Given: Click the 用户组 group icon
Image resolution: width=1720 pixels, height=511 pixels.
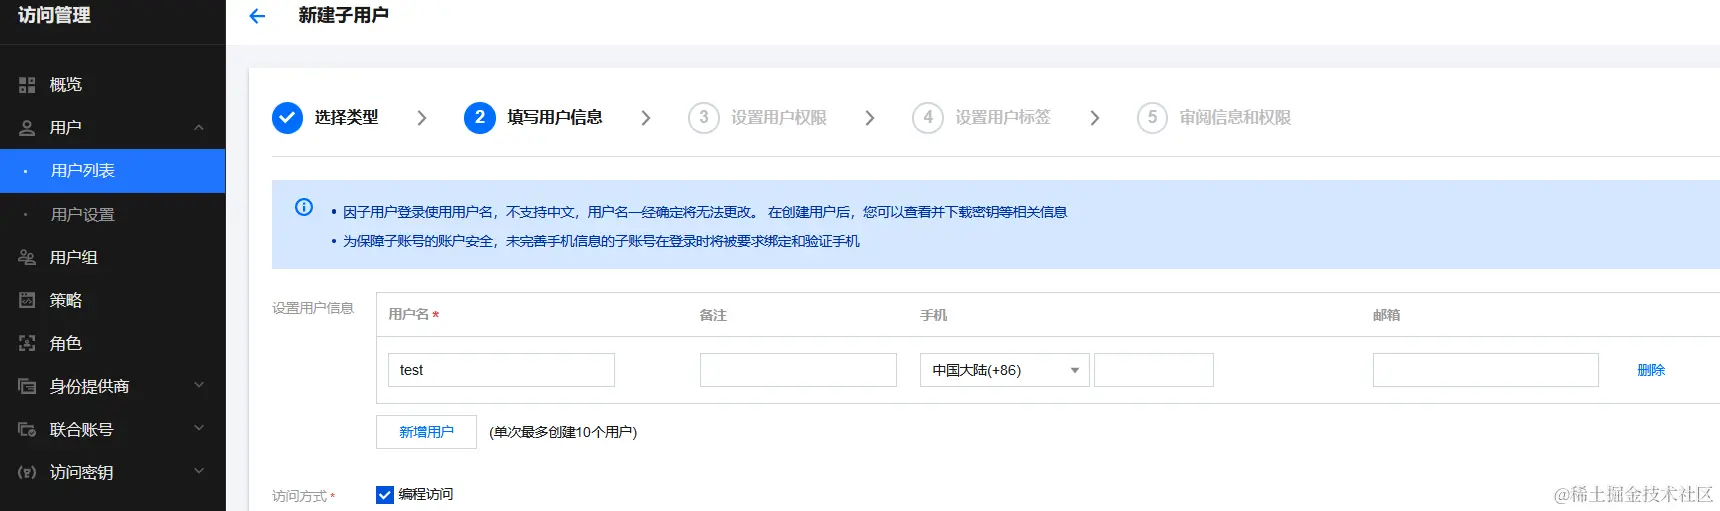Looking at the screenshot, I should [27, 257].
